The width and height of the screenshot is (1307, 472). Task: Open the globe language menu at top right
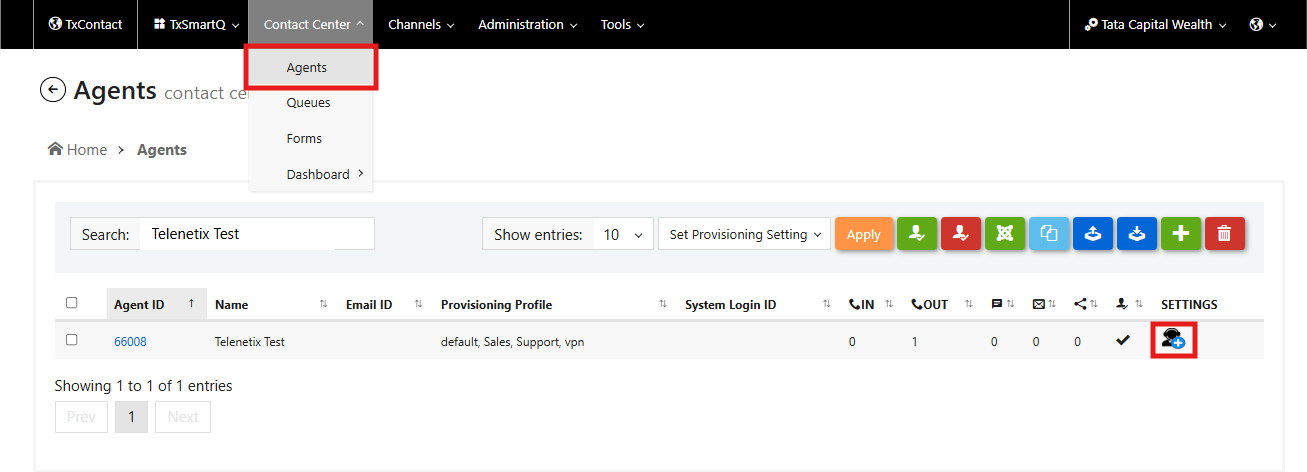(1263, 24)
